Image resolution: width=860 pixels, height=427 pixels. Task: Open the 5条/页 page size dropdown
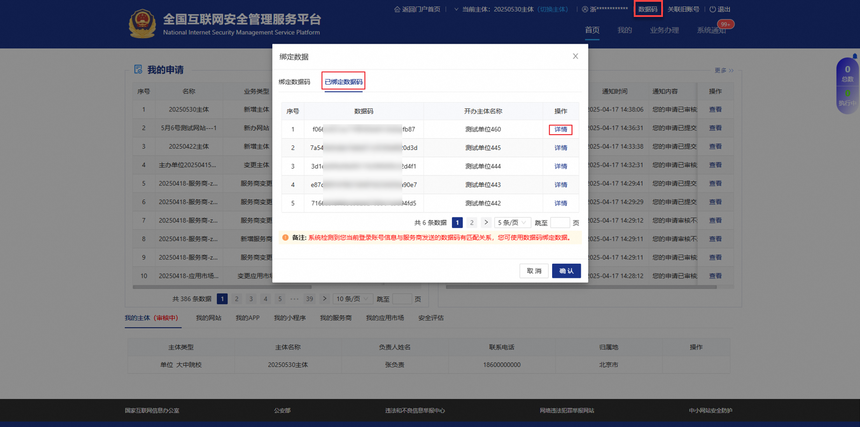[x=513, y=222]
